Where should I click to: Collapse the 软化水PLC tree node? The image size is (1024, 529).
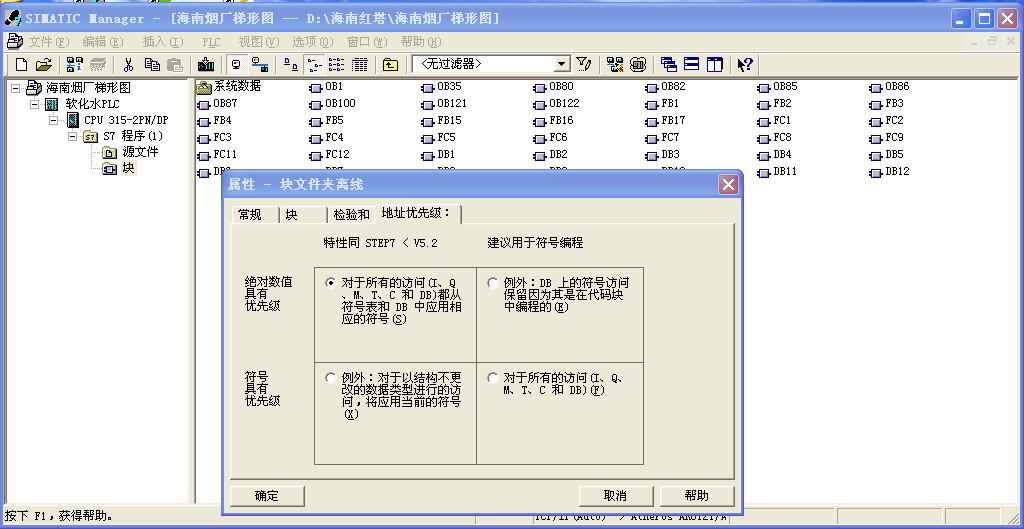coord(35,104)
